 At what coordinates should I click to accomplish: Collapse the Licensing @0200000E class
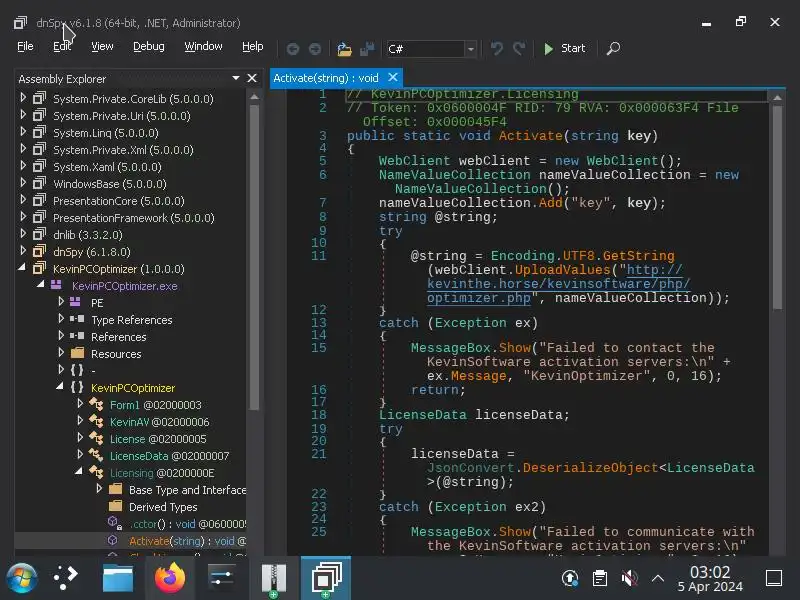point(79,471)
